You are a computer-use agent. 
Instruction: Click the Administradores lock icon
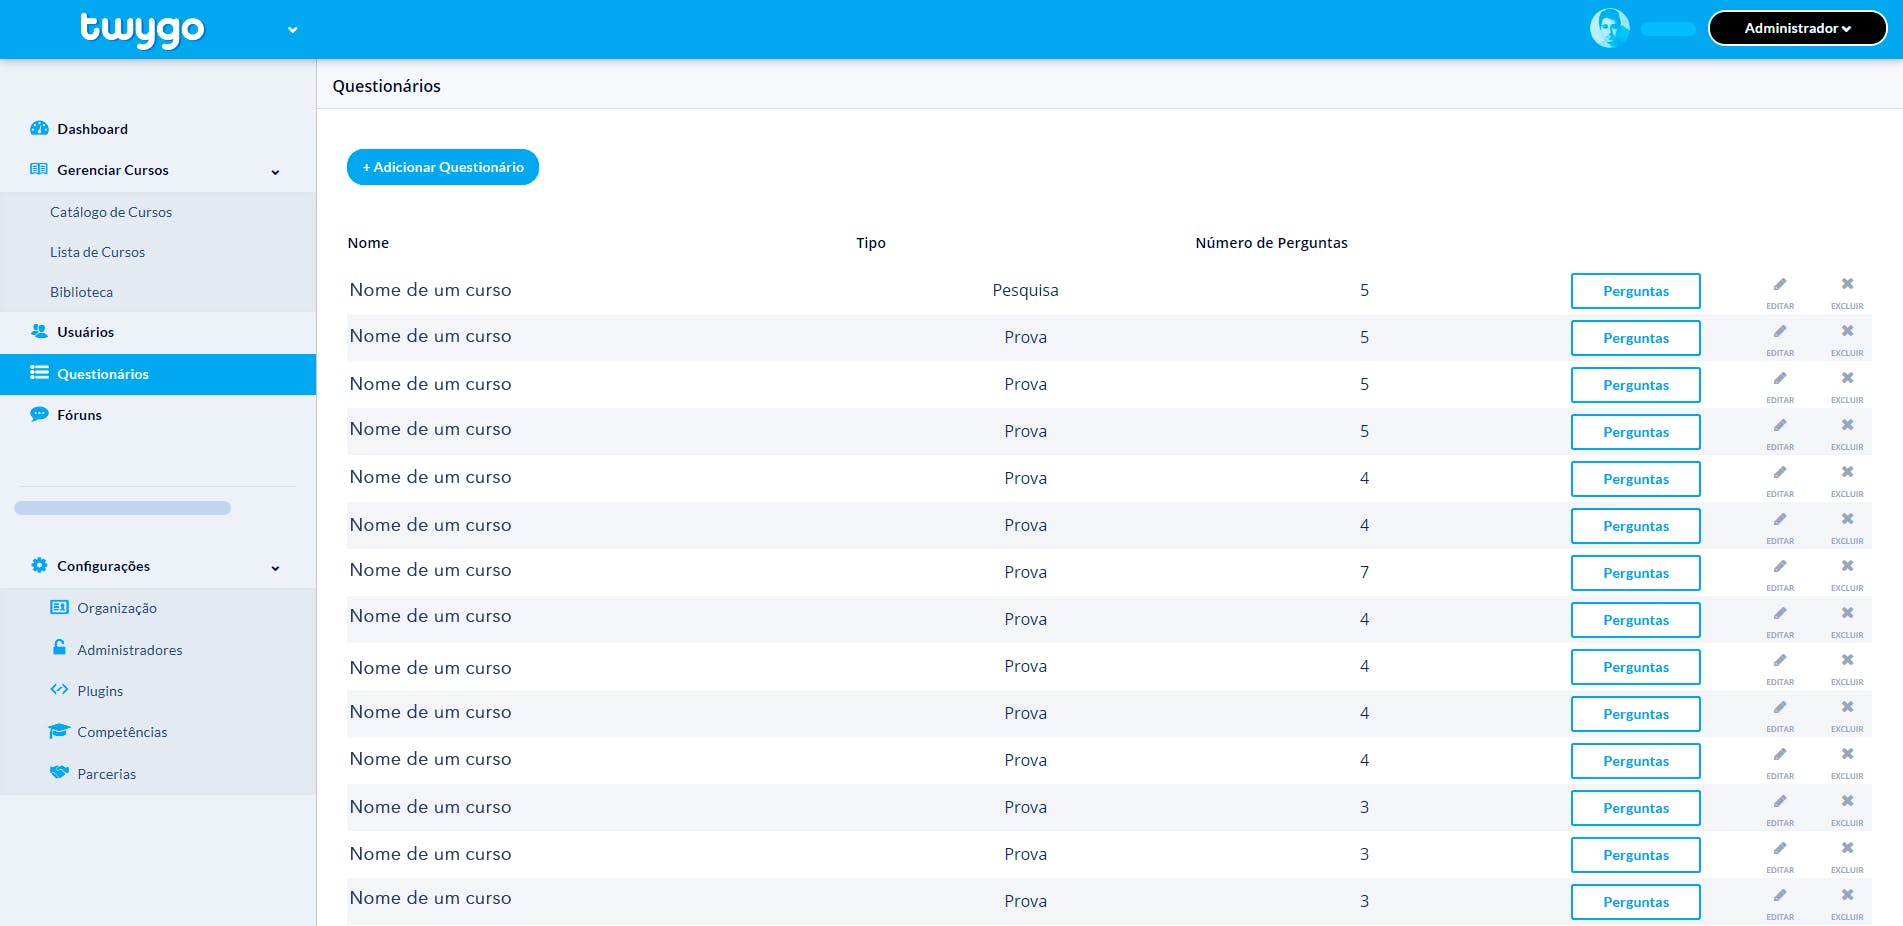tap(59, 648)
